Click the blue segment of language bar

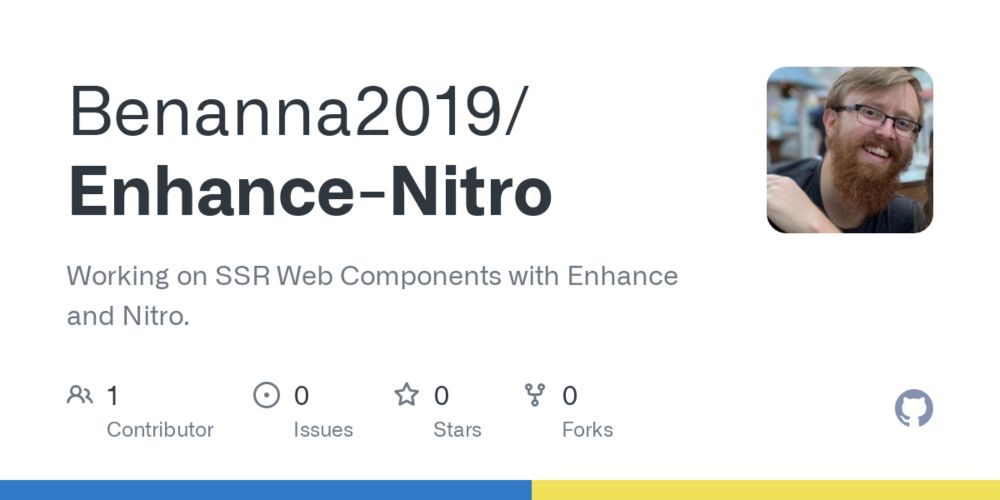(266, 490)
